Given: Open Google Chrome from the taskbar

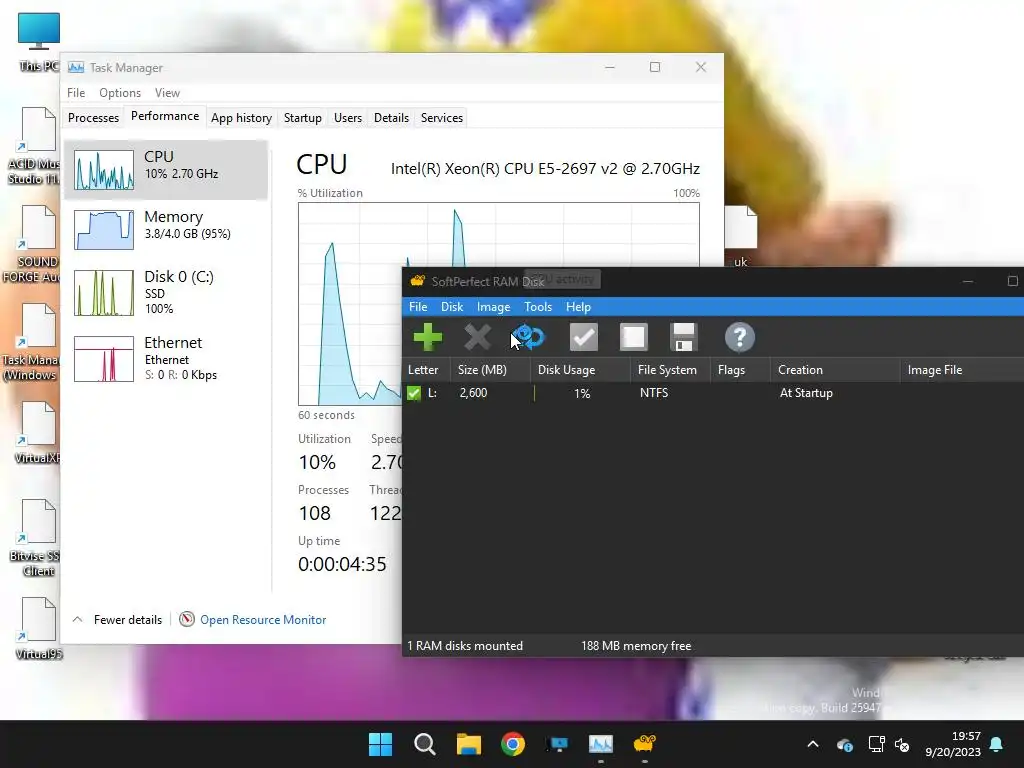Looking at the screenshot, I should [x=513, y=744].
